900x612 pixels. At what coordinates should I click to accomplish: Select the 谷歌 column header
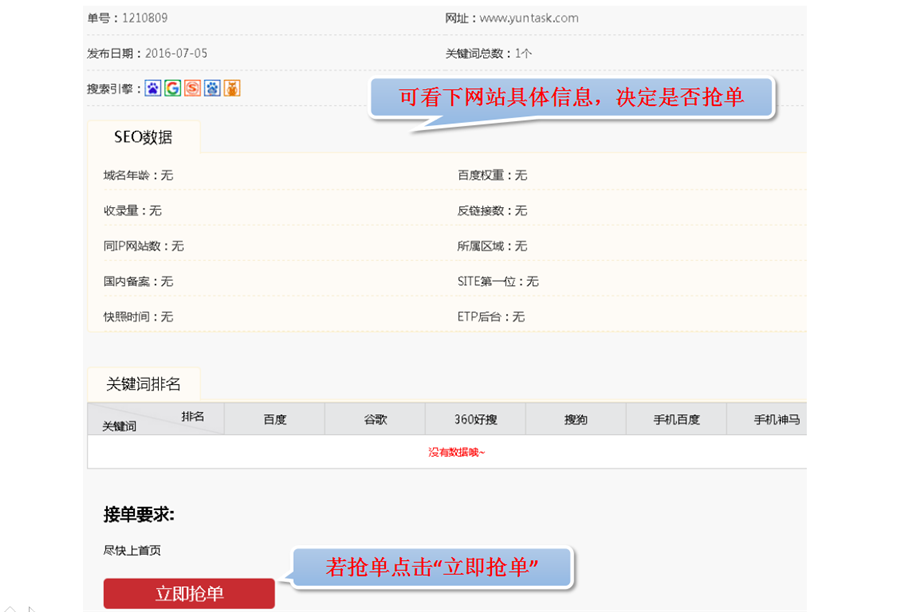coord(375,420)
